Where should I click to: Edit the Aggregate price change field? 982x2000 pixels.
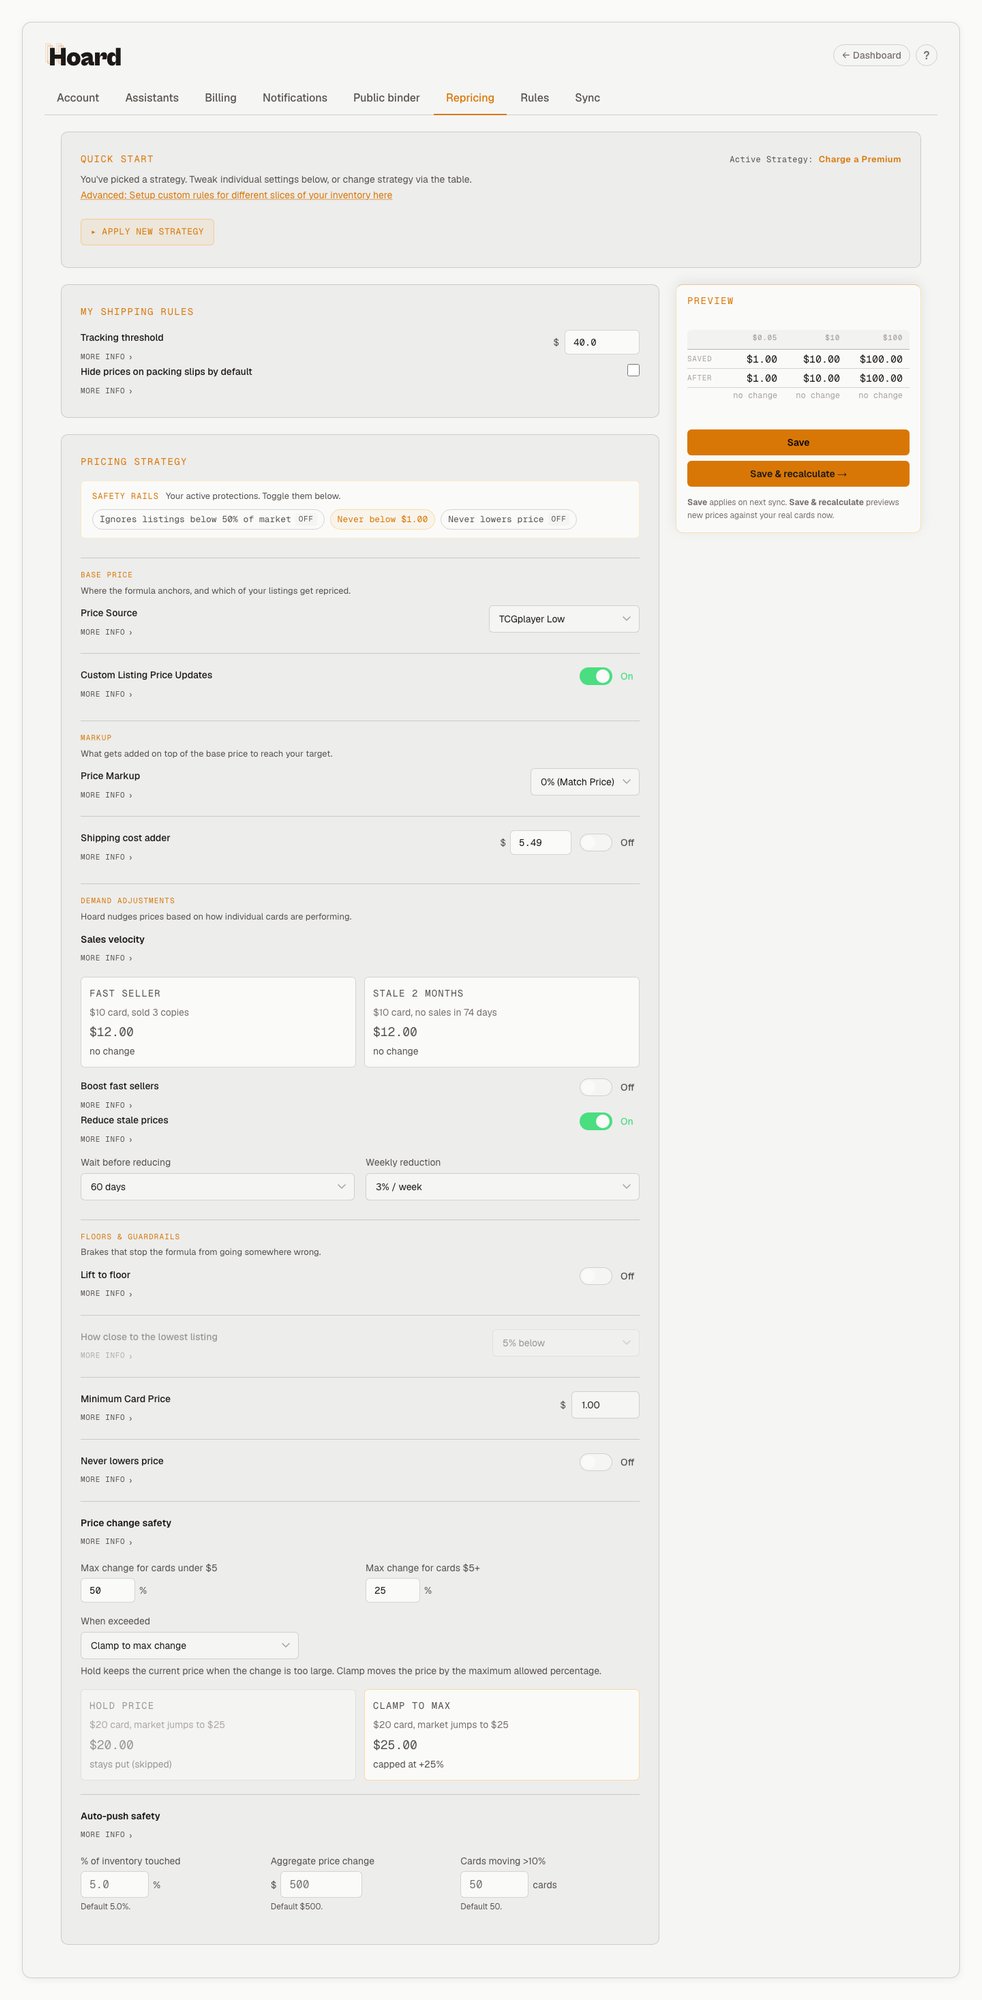321,1884
